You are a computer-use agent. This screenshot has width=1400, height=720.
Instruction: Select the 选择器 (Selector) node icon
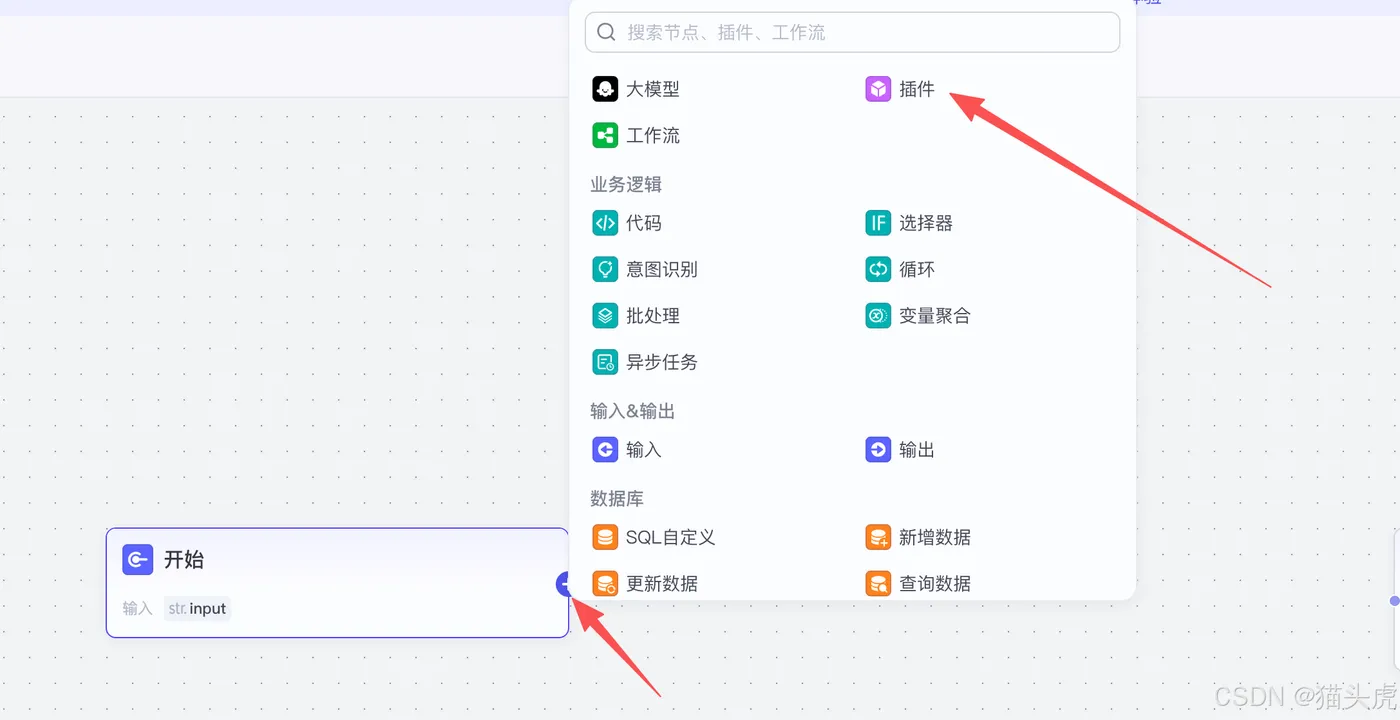pos(877,223)
